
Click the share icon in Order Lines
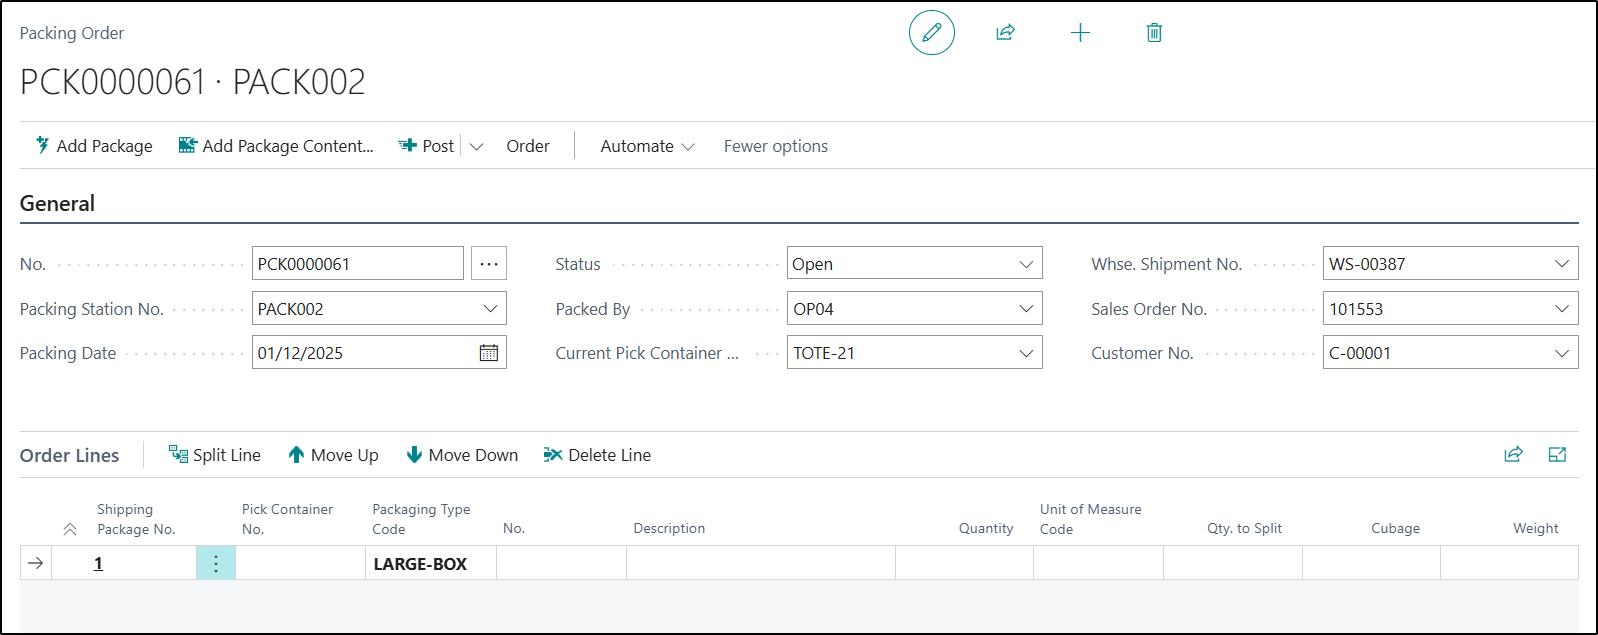(1513, 455)
